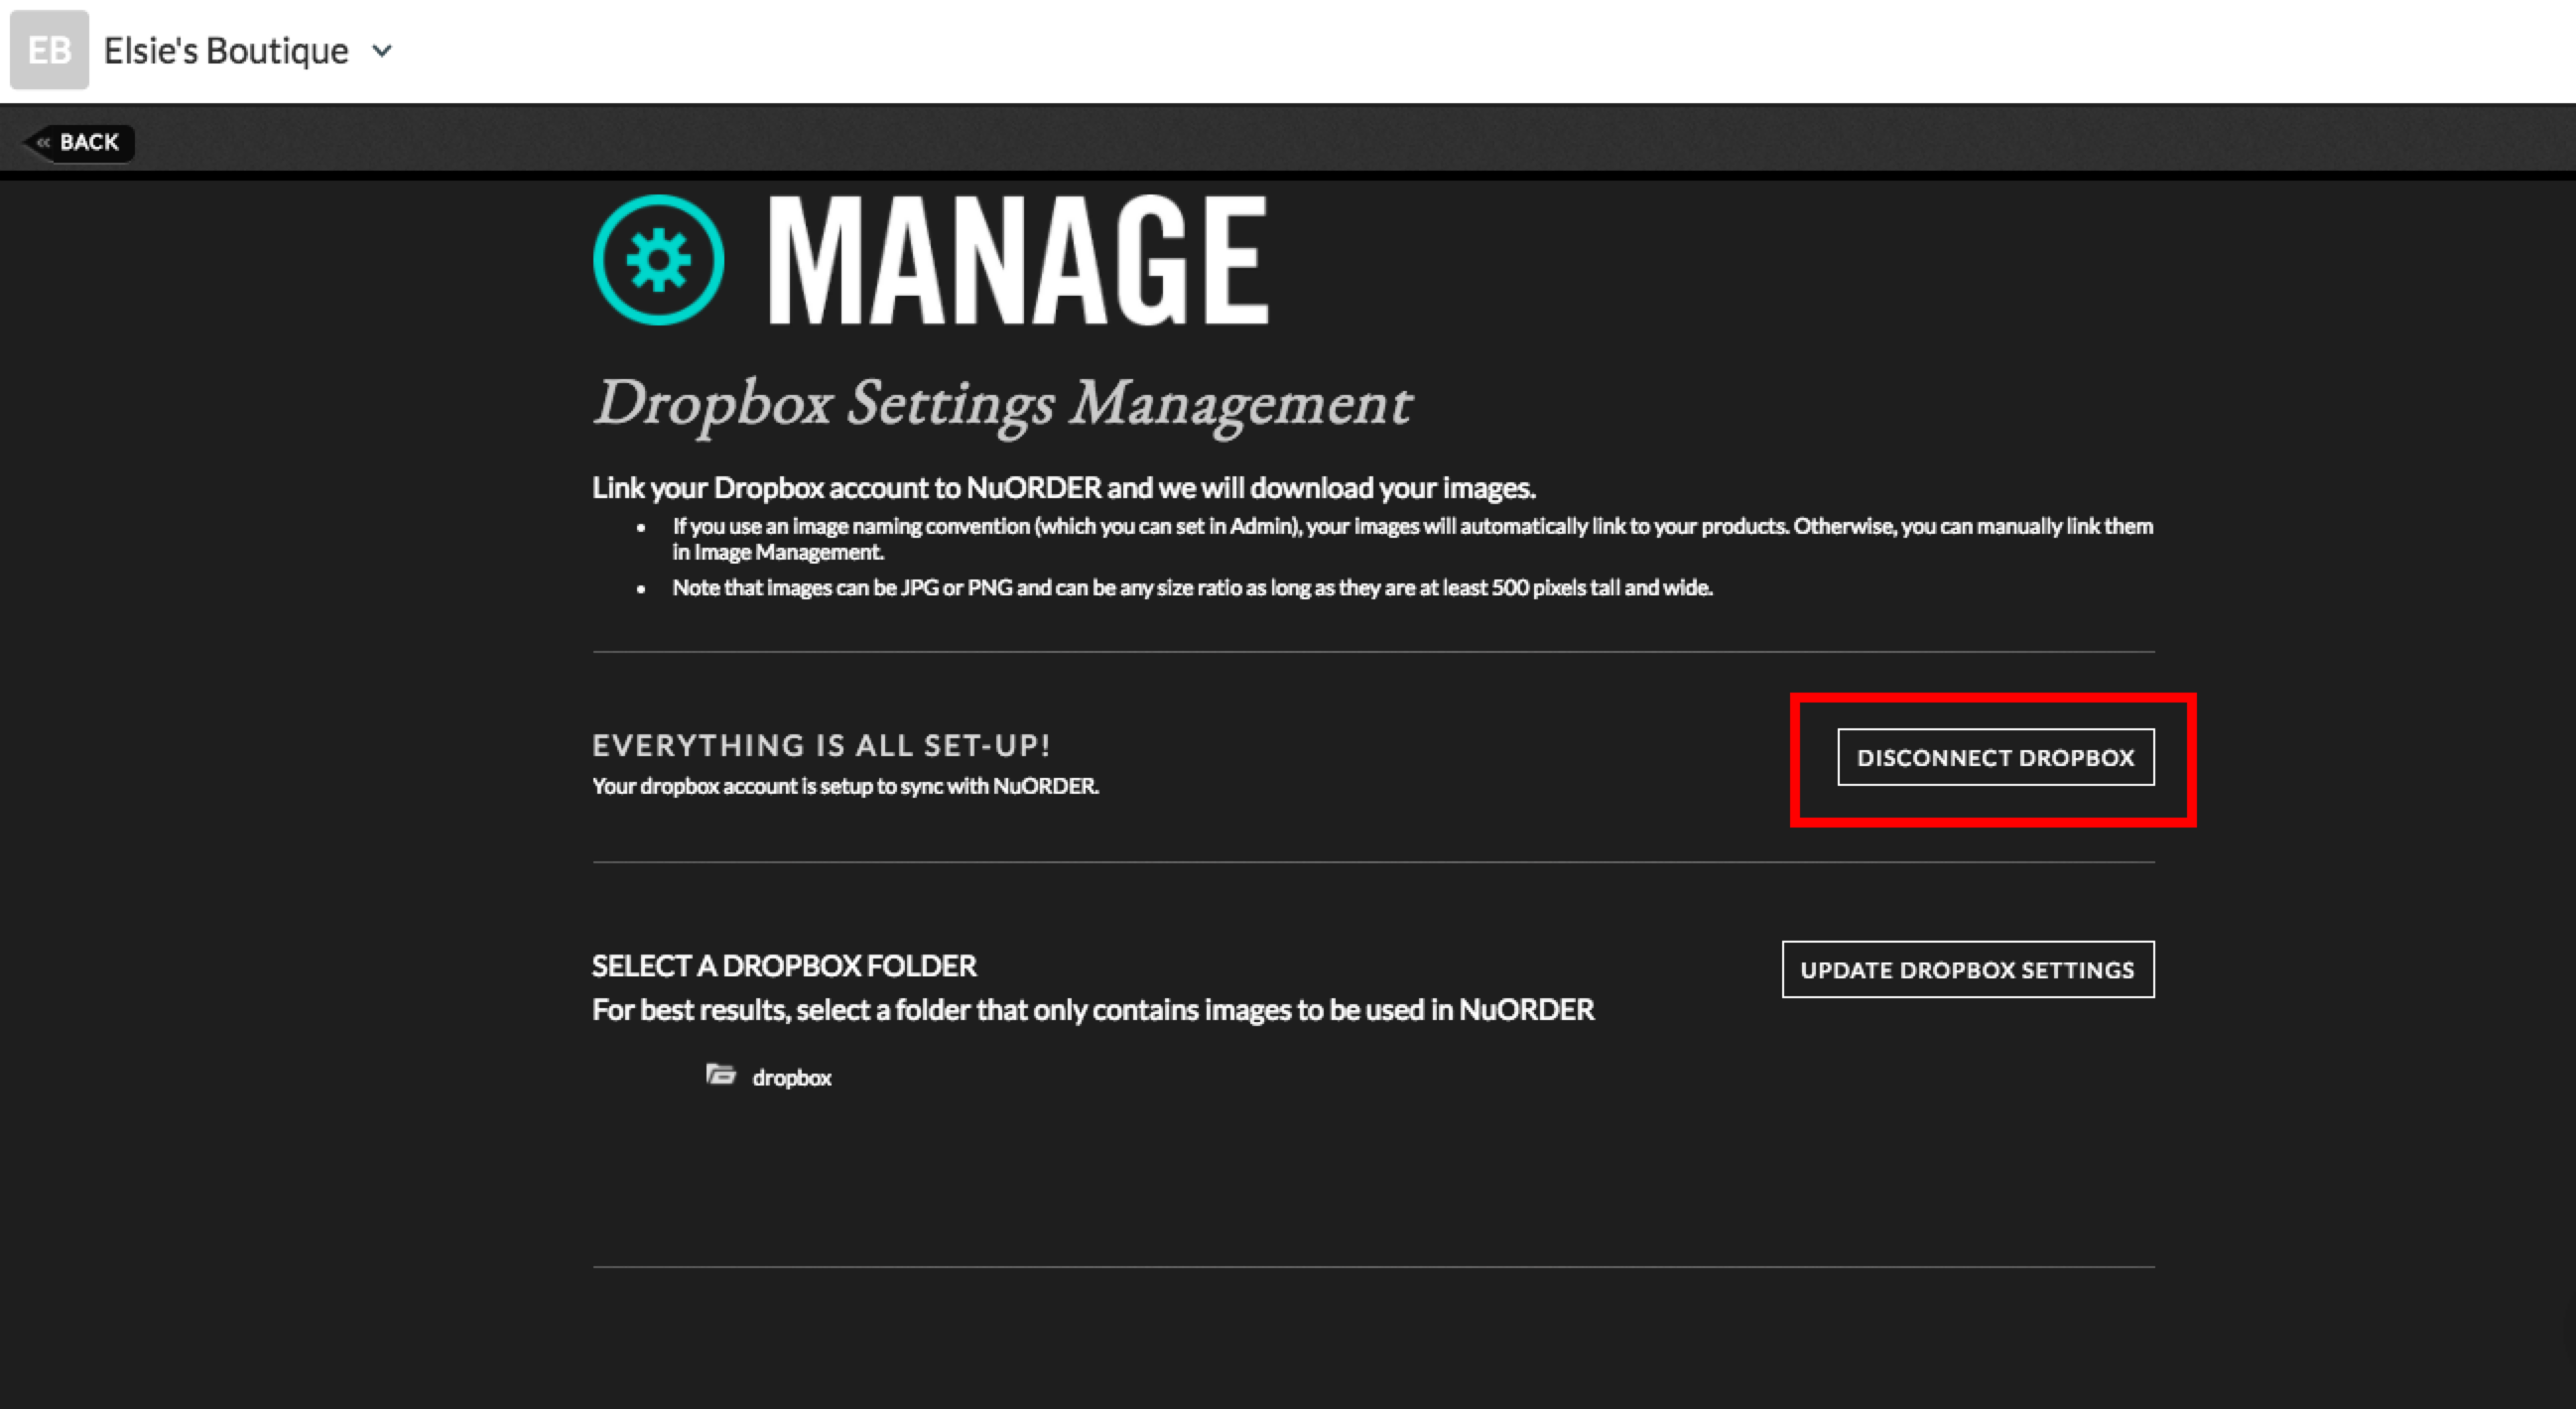Open the Elsie's Boutique dropdown arrow

[x=382, y=51]
